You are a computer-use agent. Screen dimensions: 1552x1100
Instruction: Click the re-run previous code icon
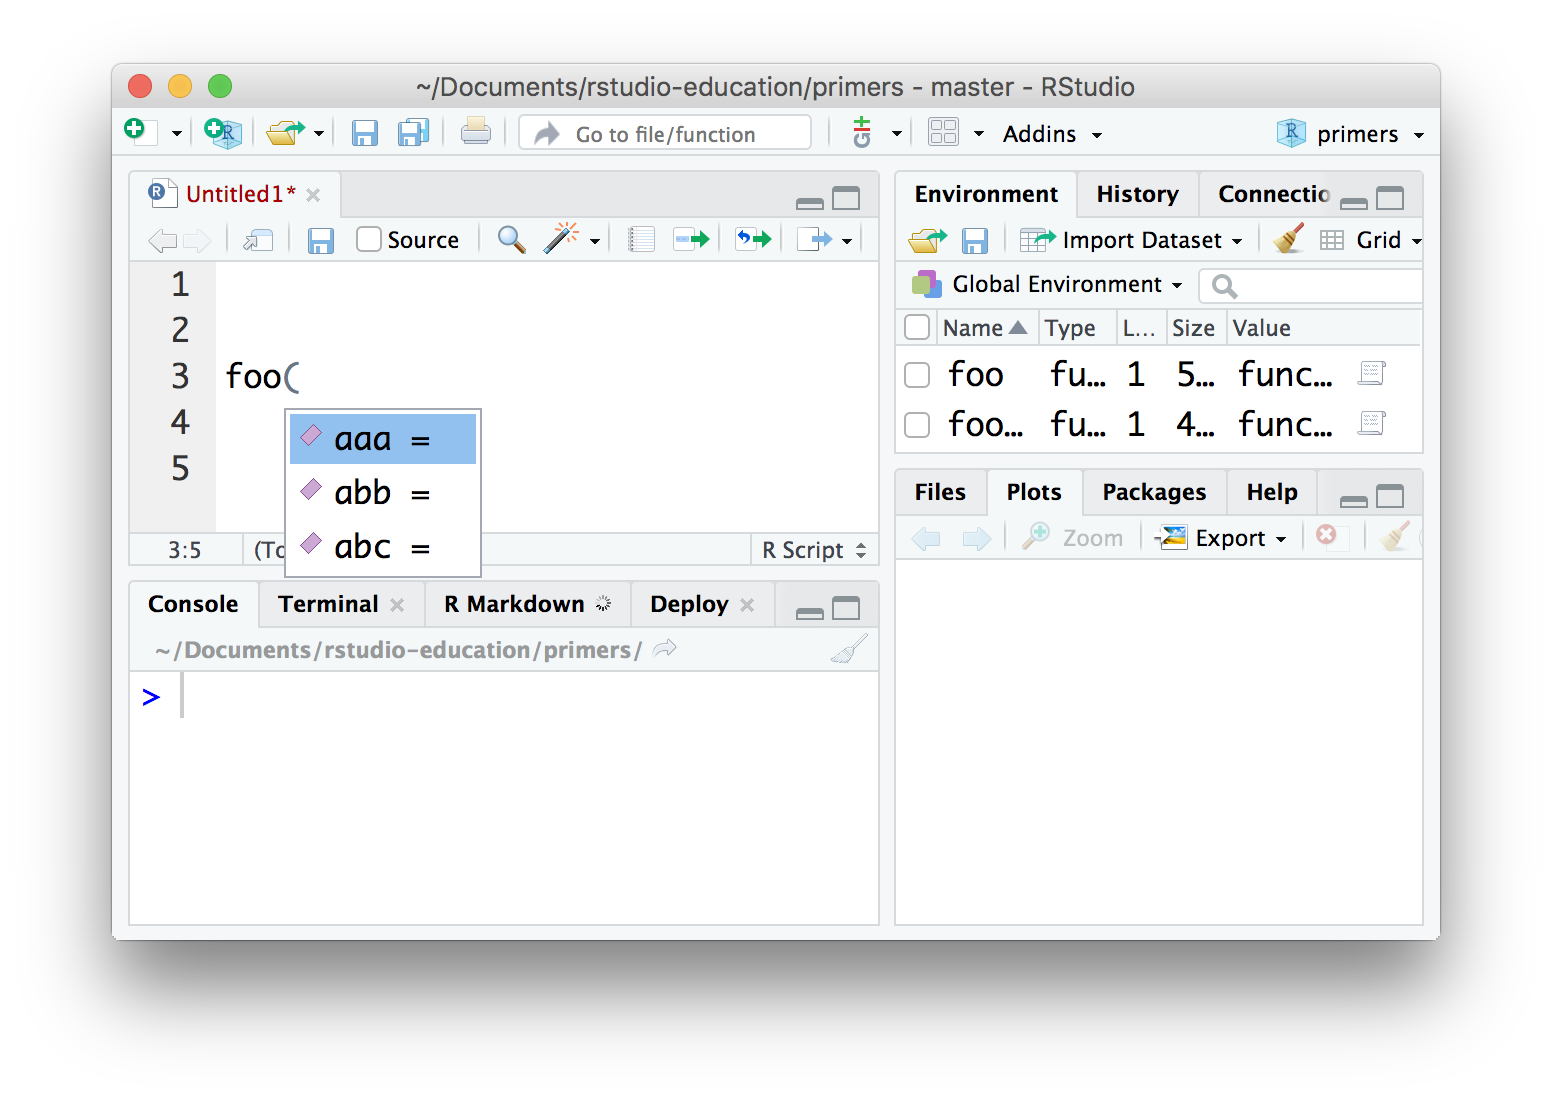tap(754, 240)
